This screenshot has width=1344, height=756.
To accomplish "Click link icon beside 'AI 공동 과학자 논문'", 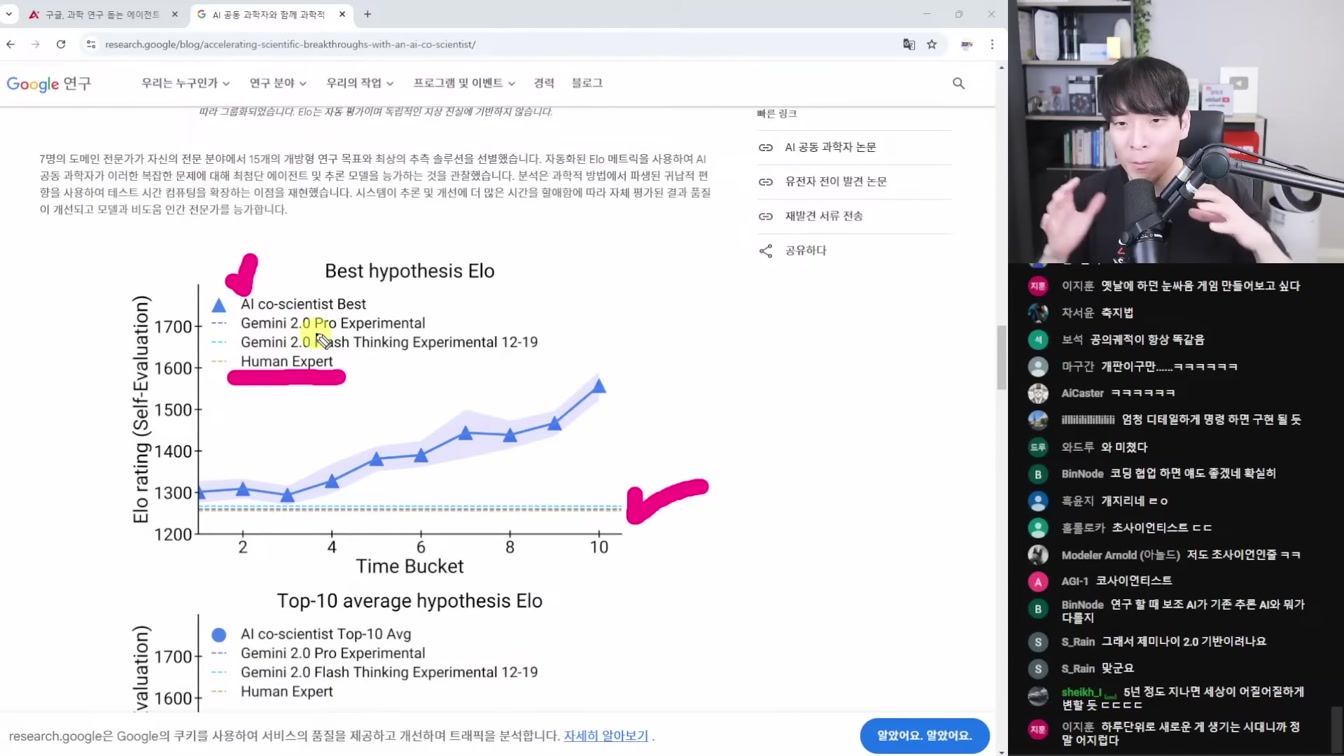I will [x=766, y=148].
